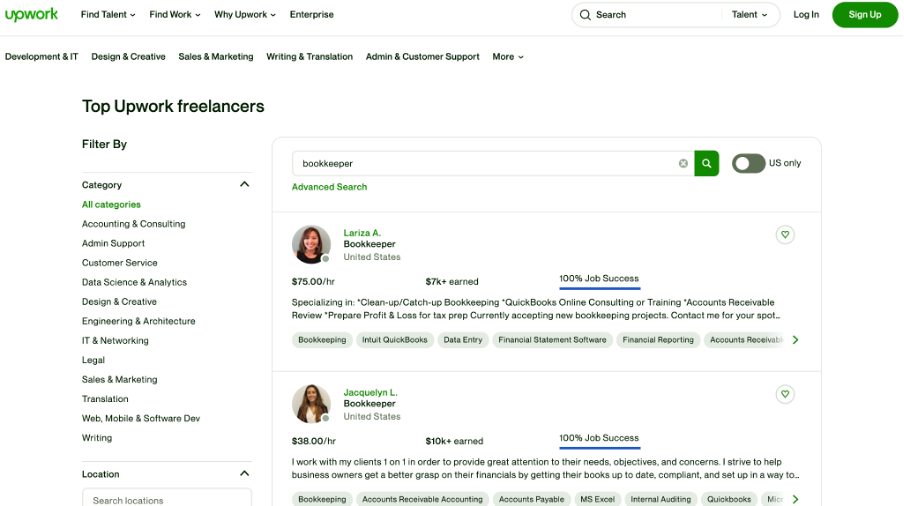Click Jacquelyn's 100% Job Success badge
The width and height of the screenshot is (904, 506).
point(599,439)
